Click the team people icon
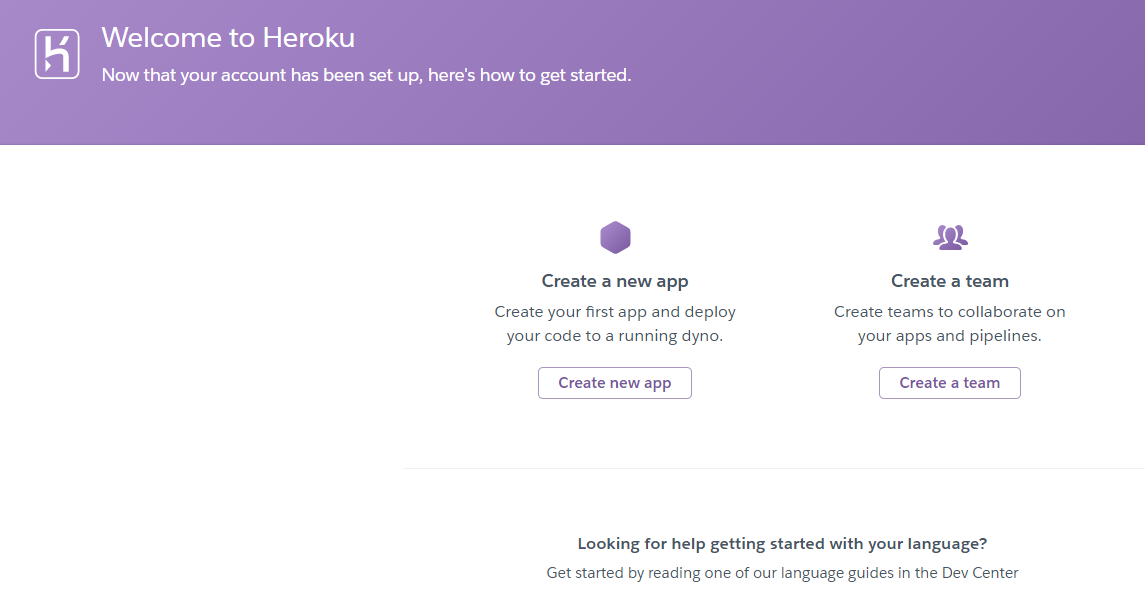Screen dimensions: 1145x595 pos(950,237)
